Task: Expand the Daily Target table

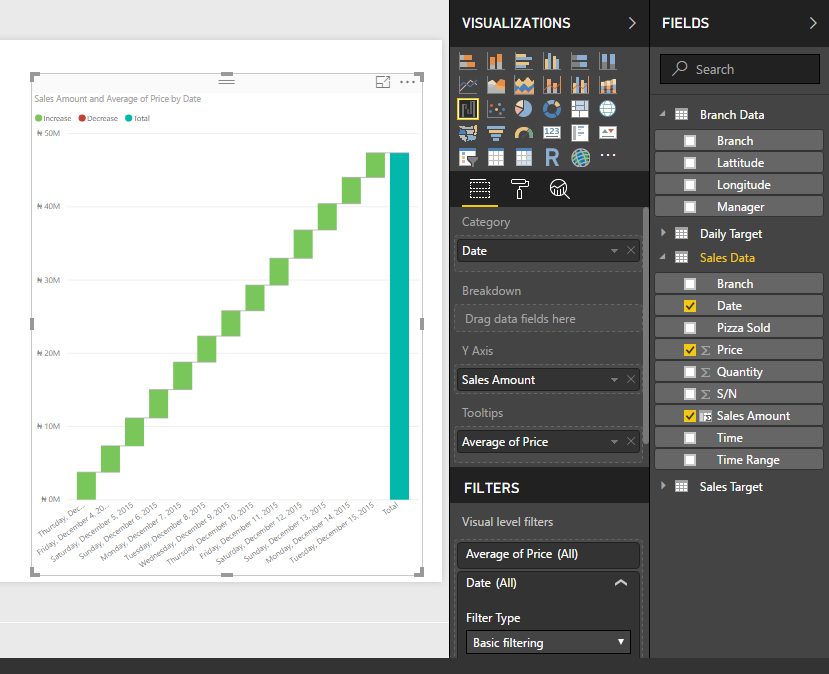Action: (x=663, y=233)
